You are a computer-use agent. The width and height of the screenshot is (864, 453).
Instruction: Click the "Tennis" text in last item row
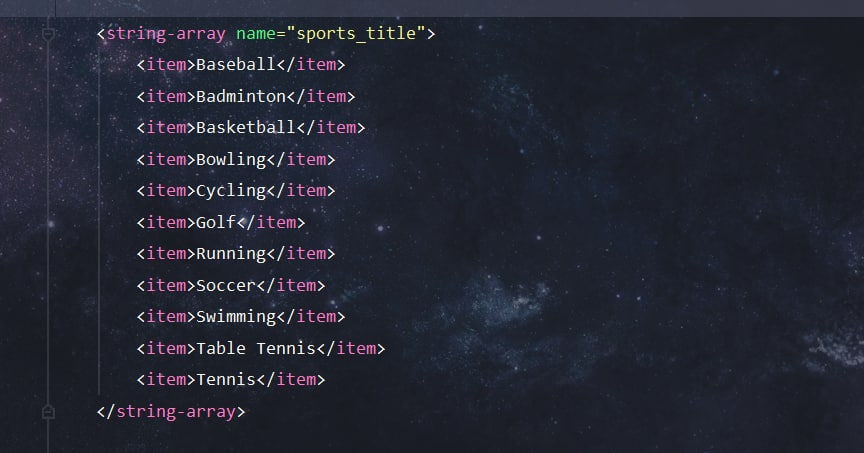(x=226, y=380)
